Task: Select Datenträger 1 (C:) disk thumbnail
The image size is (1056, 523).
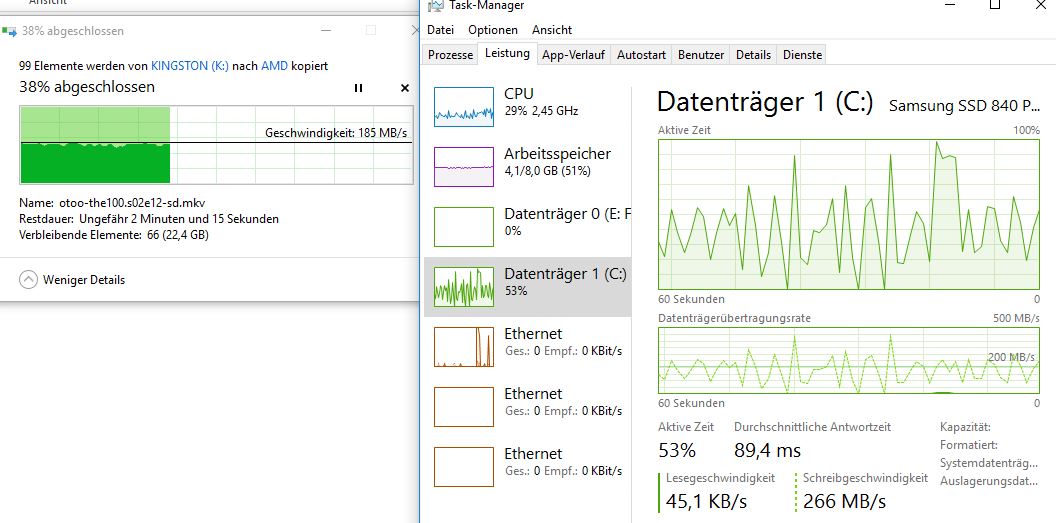Action: tap(464, 286)
